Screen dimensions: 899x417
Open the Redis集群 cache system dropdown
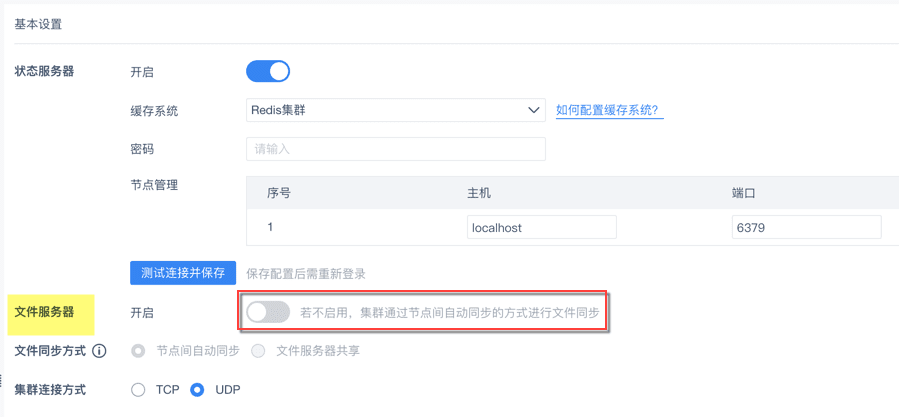point(395,111)
